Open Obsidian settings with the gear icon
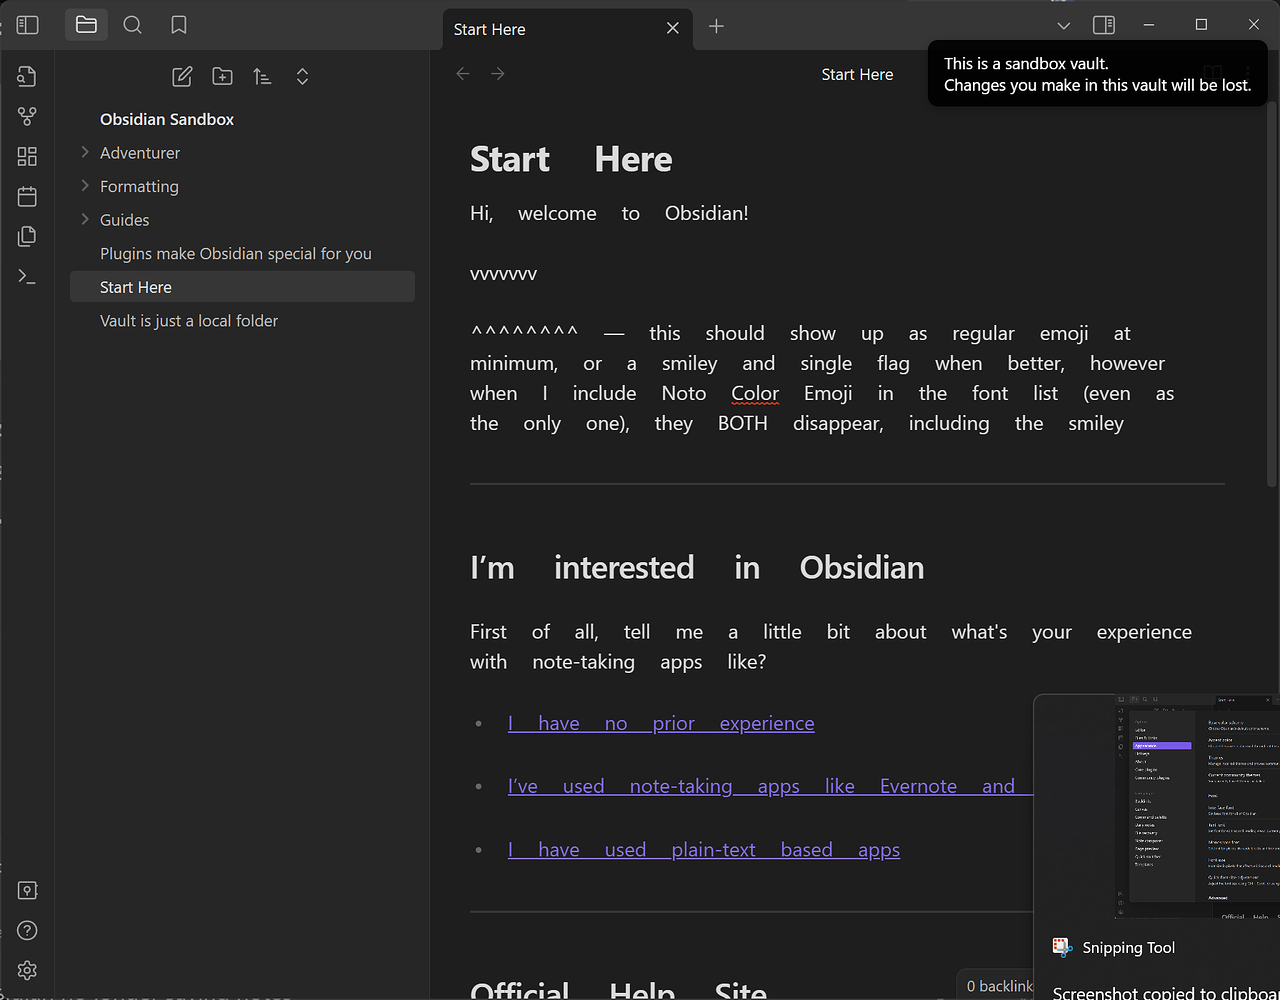Image resolution: width=1280 pixels, height=1000 pixels. pyautogui.click(x=26, y=970)
